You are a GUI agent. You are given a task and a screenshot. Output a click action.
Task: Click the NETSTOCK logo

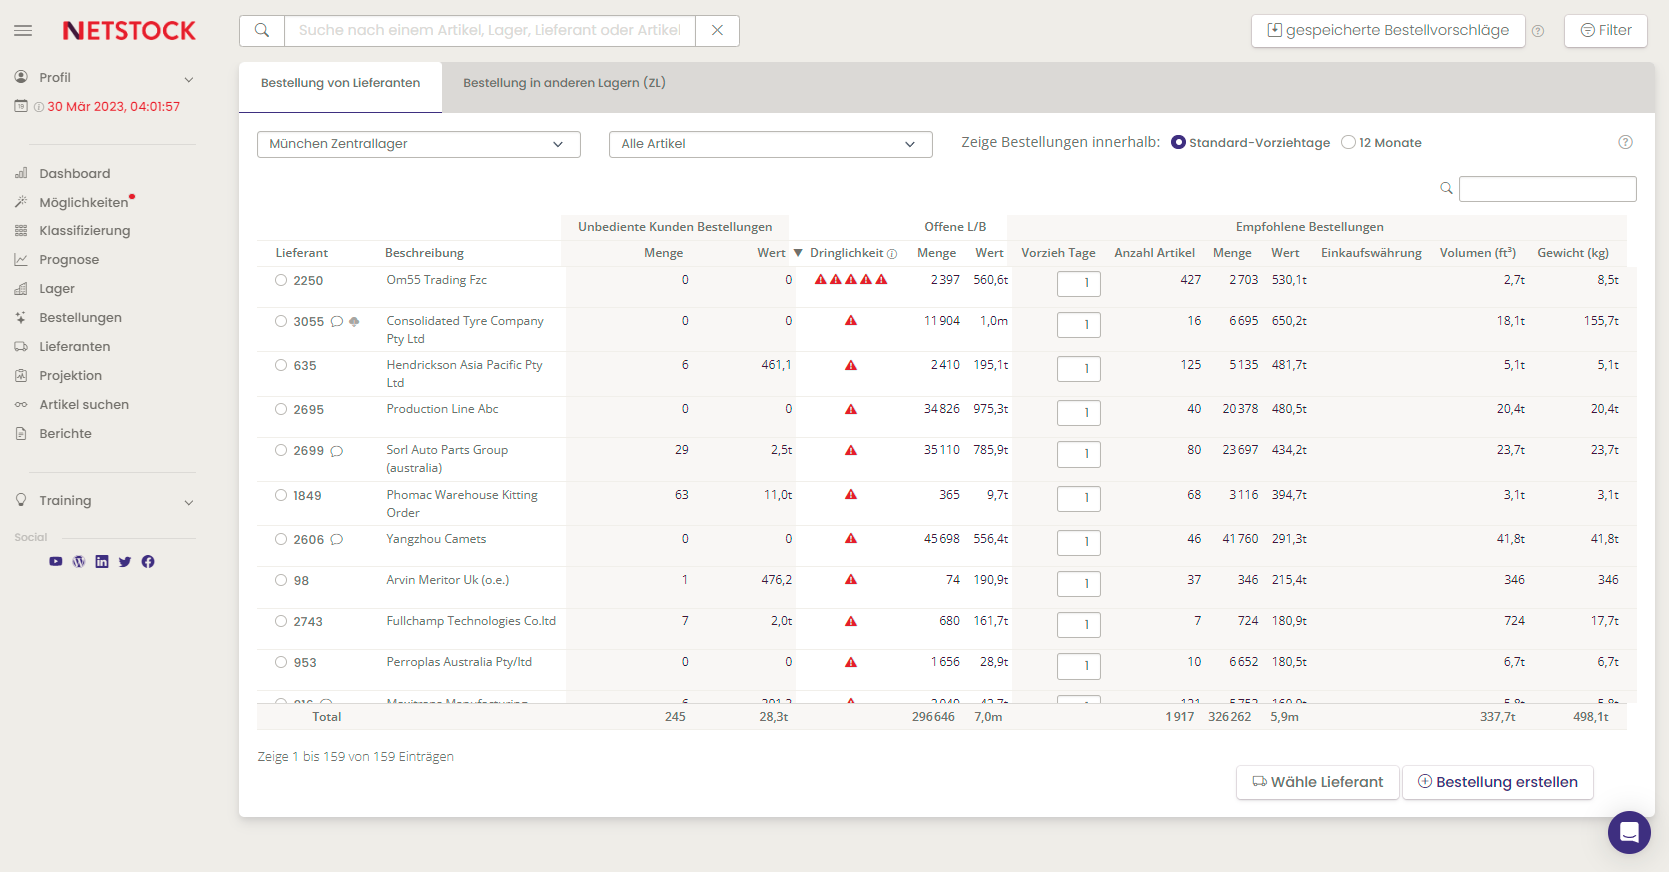point(129,31)
